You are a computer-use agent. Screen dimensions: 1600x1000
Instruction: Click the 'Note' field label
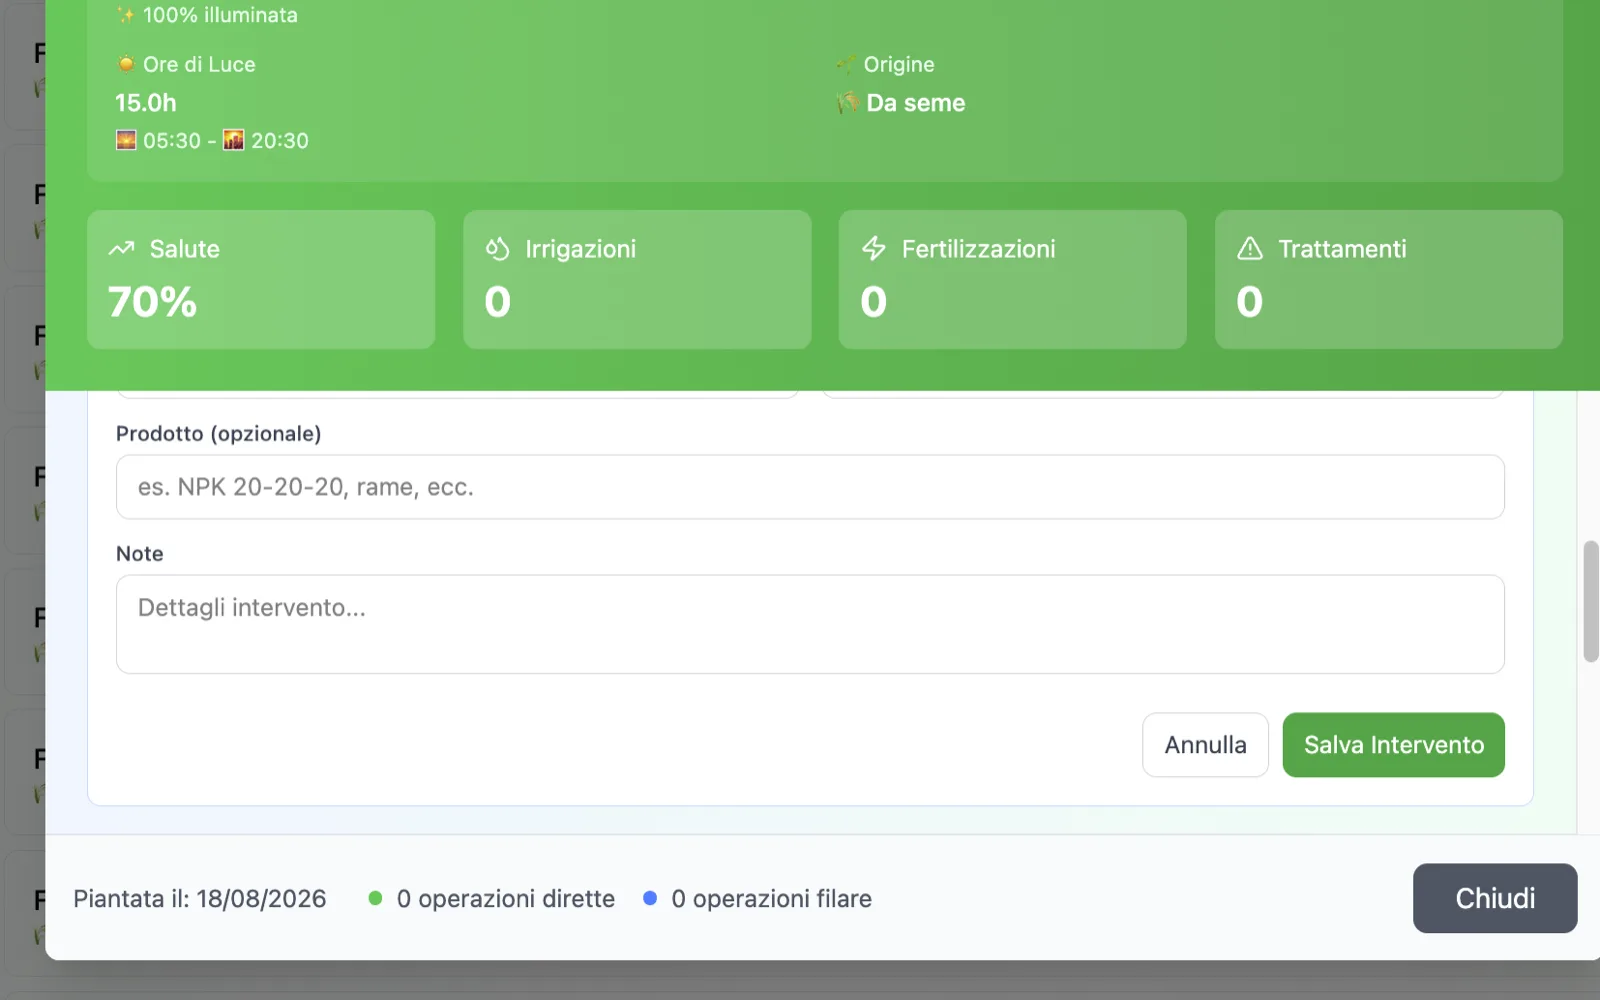(x=139, y=554)
